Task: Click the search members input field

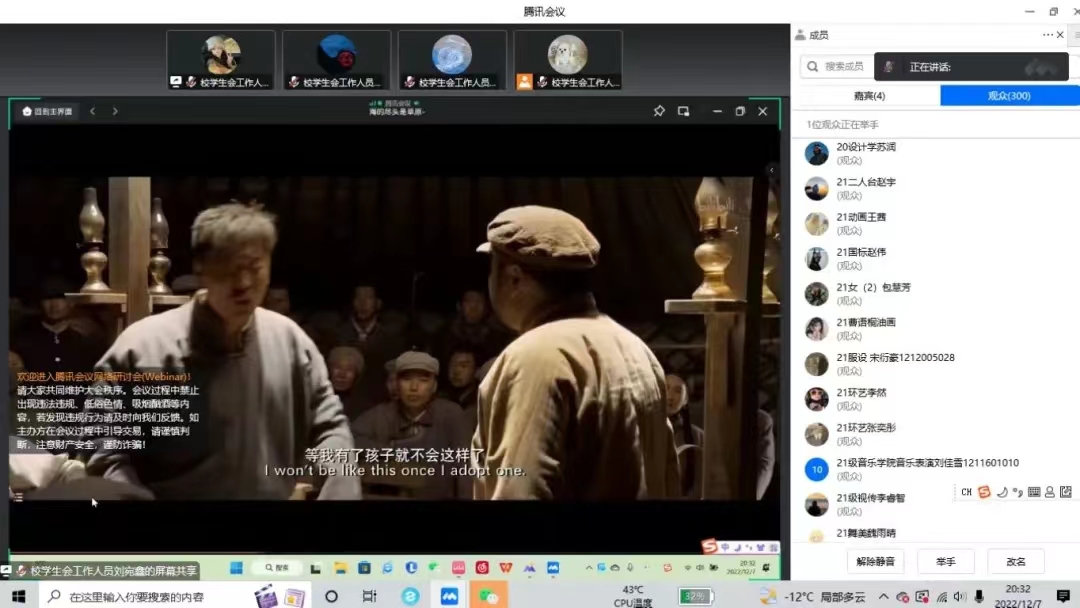Action: tap(836, 67)
